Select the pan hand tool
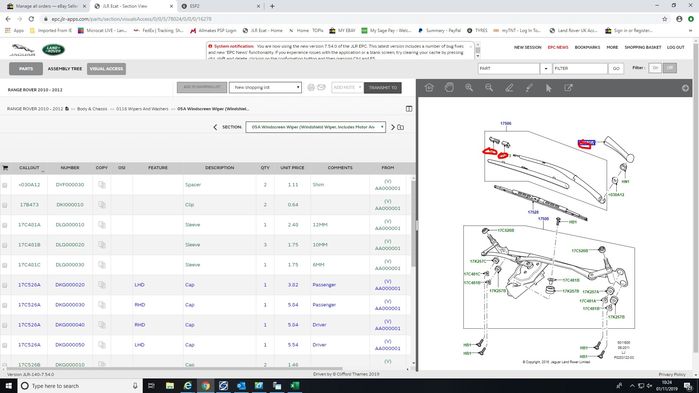Screen dimensions: 699x393 coord(449,88)
